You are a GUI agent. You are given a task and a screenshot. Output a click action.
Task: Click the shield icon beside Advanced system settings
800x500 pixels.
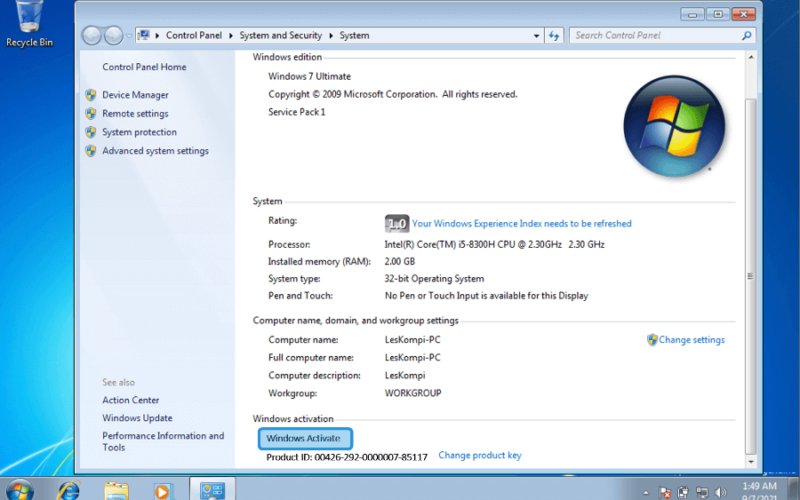pos(91,151)
